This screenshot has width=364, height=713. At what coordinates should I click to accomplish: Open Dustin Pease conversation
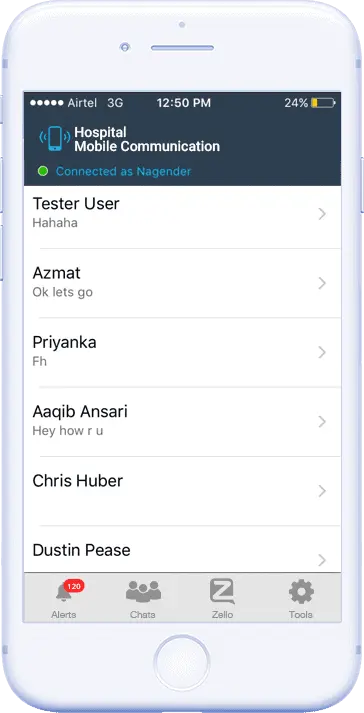coord(182,551)
